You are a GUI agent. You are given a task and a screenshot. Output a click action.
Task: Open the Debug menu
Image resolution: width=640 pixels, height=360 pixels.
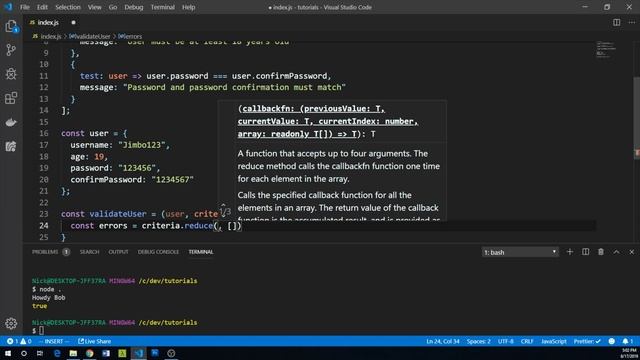133,7
